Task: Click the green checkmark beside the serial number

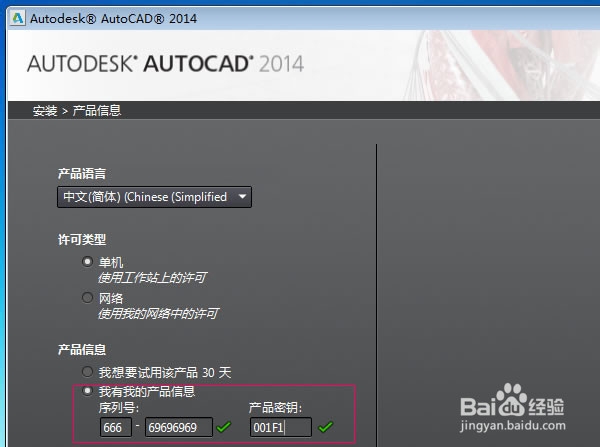Action: coord(224,426)
